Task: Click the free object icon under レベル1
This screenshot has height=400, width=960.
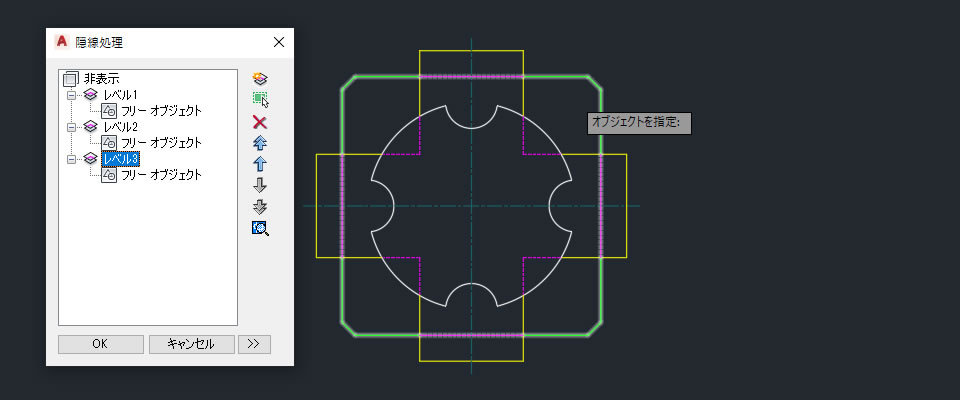Action: coord(109,111)
